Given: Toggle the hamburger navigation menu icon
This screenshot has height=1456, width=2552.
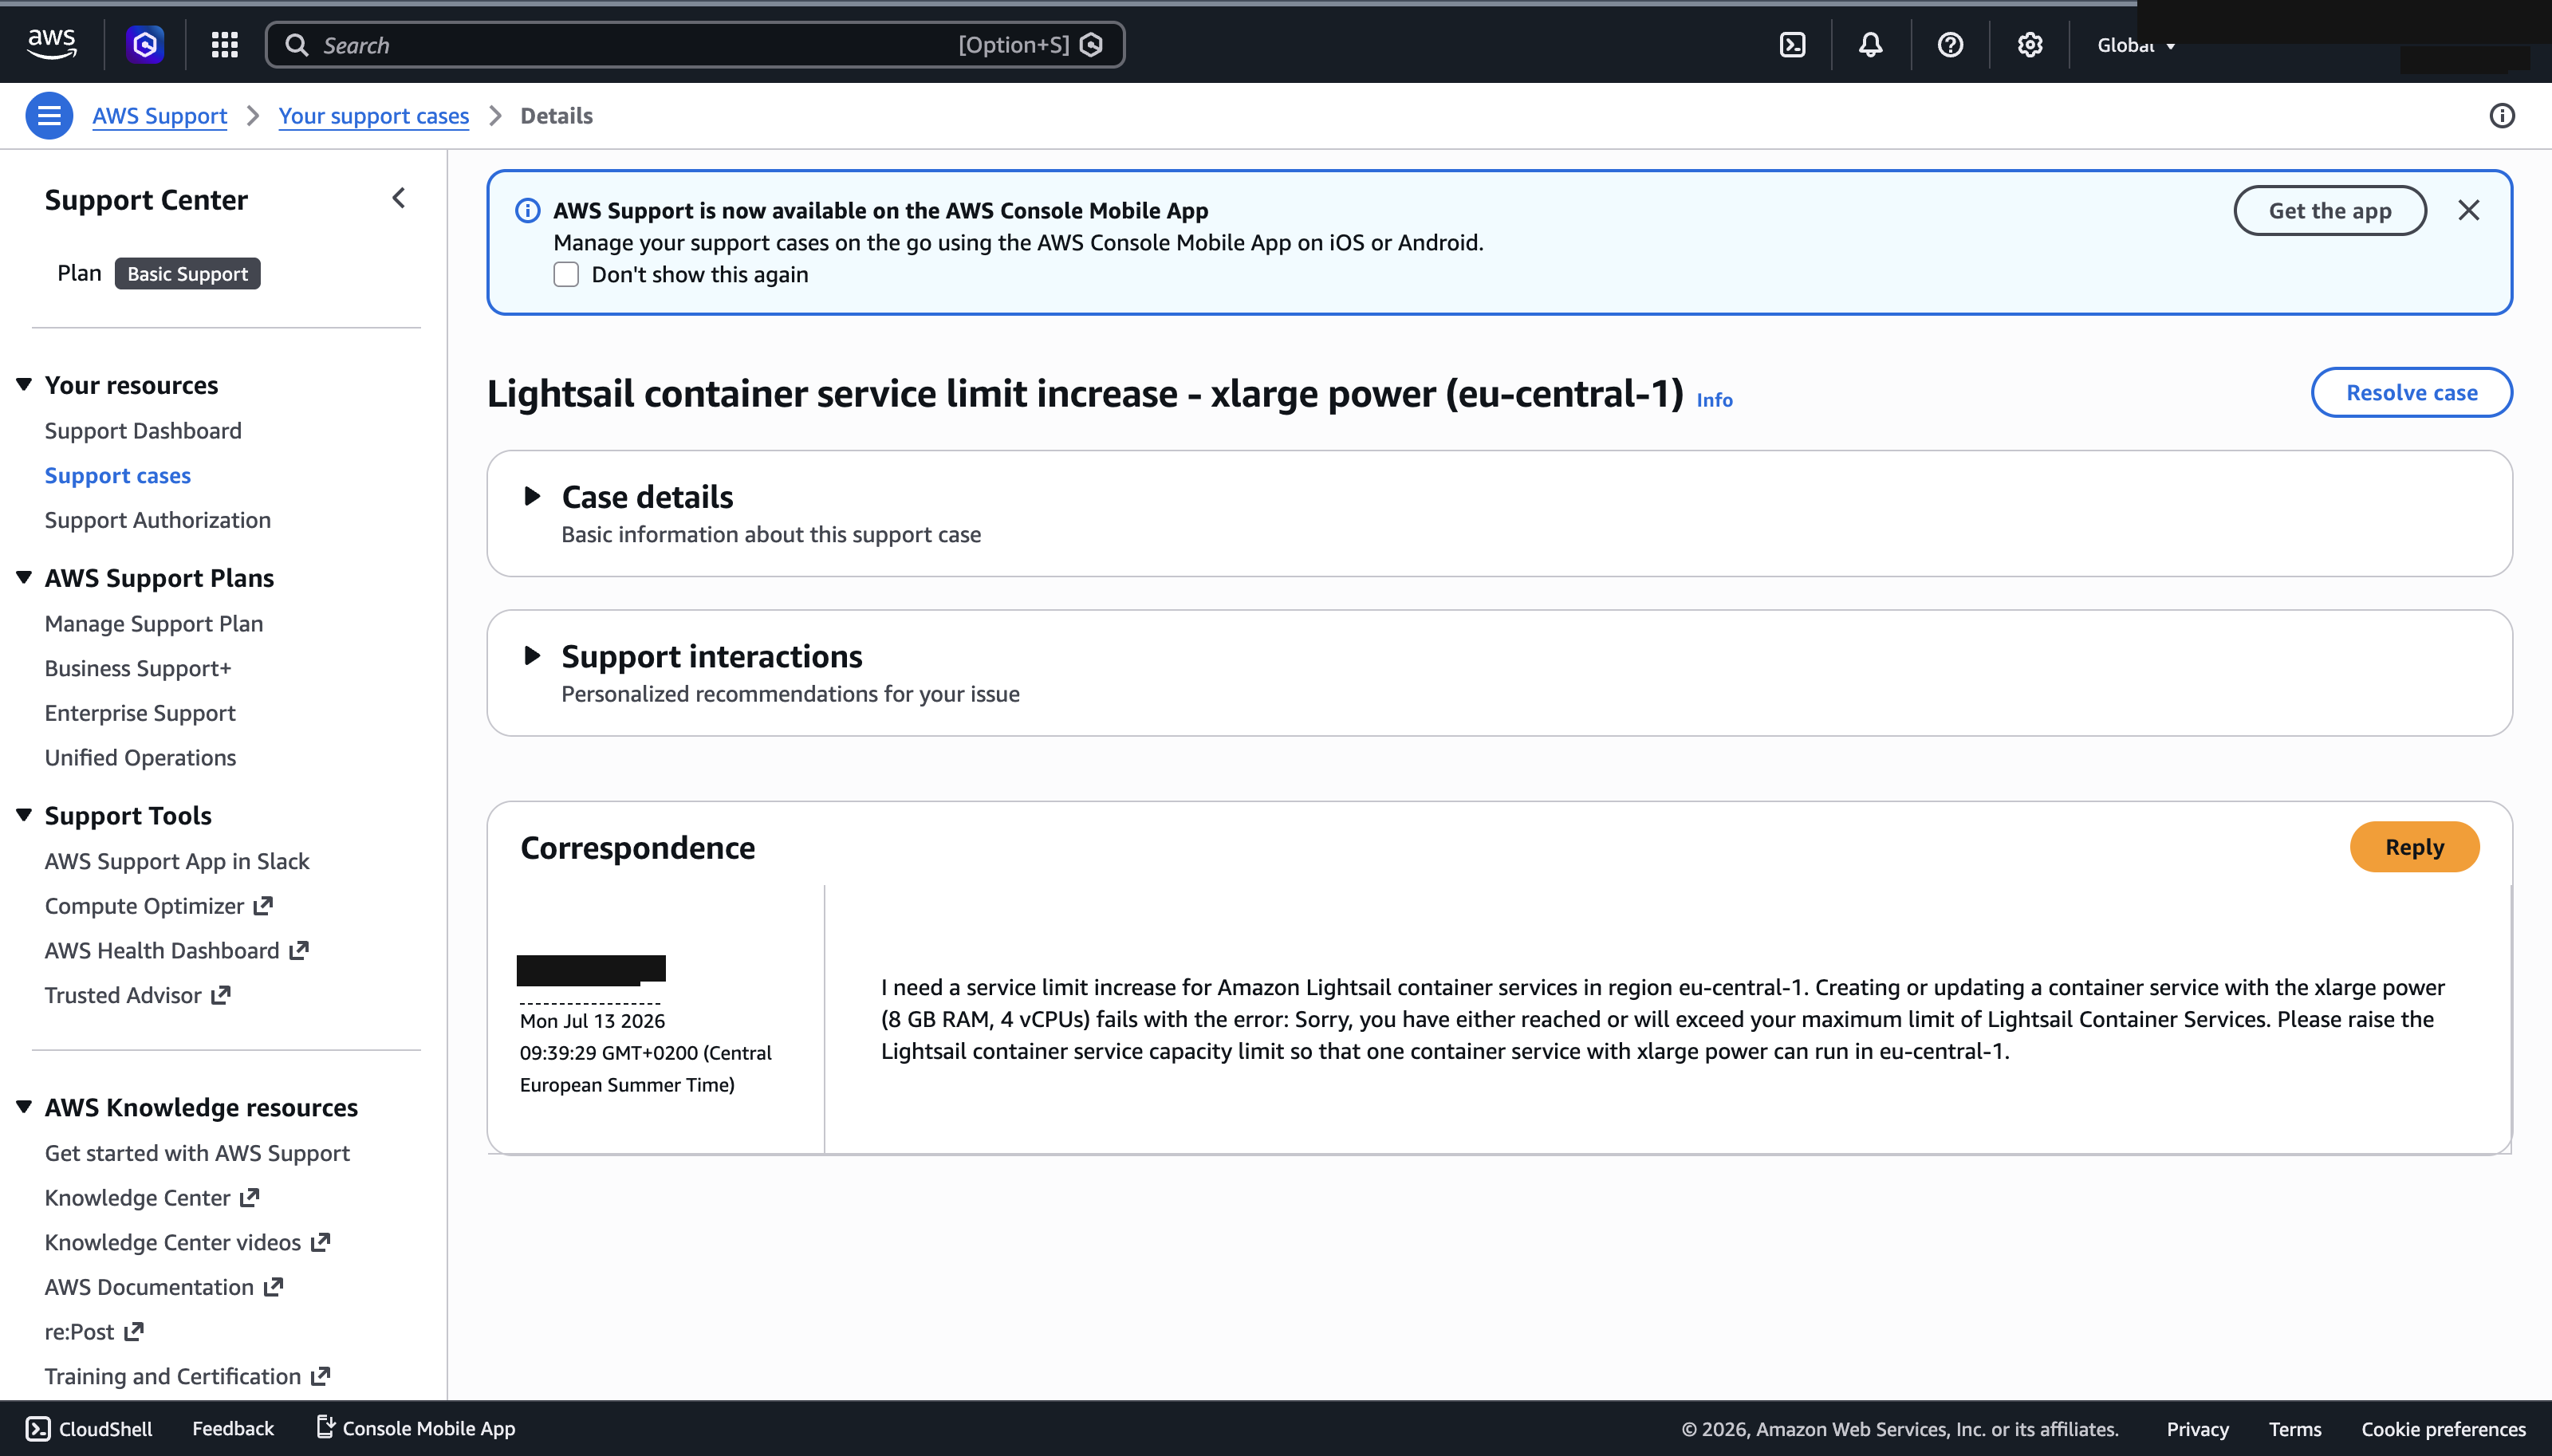Looking at the screenshot, I should 49,116.
